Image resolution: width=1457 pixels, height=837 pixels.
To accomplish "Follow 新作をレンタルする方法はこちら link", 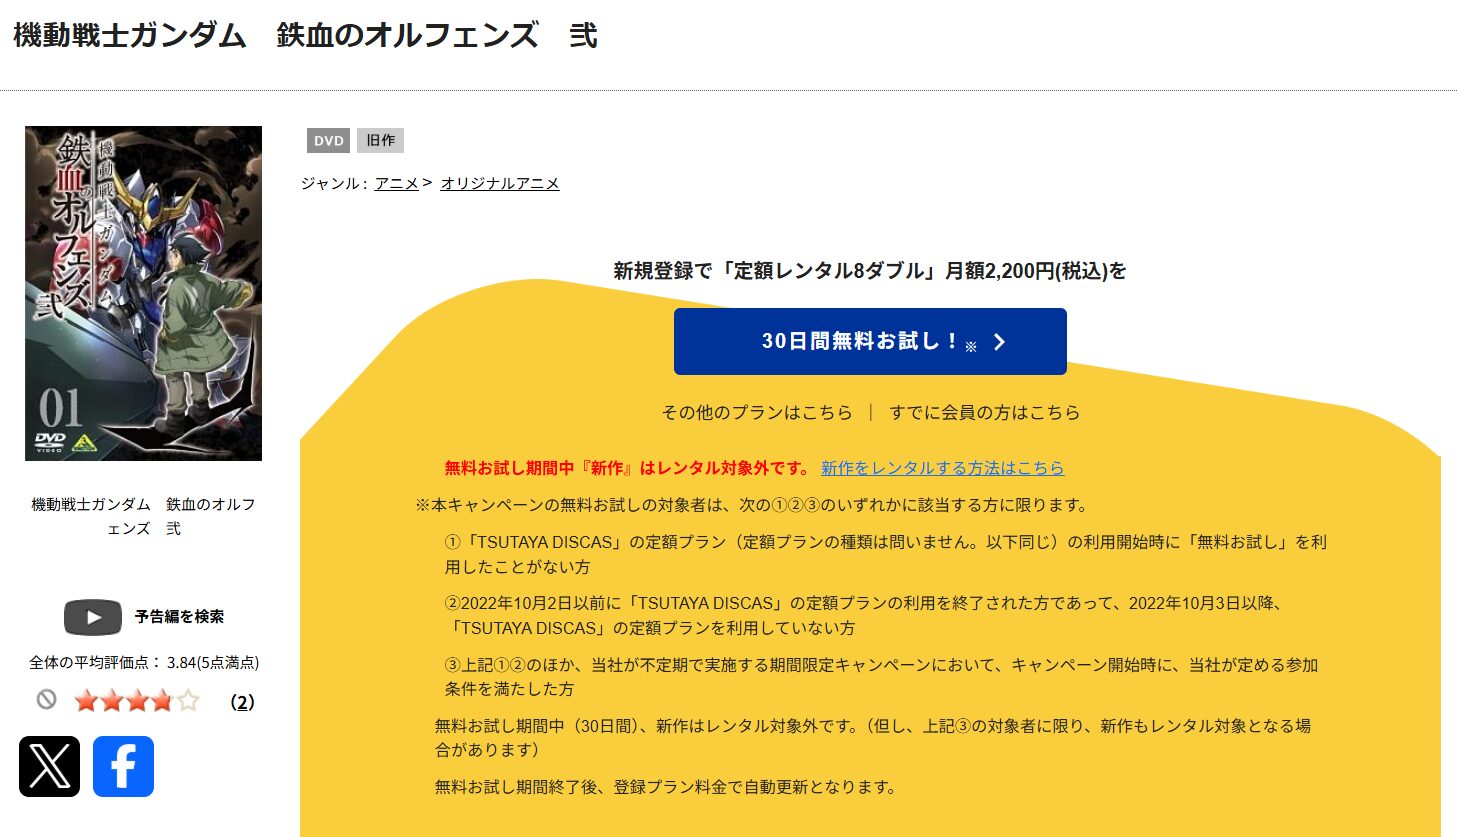I will click(x=943, y=468).
